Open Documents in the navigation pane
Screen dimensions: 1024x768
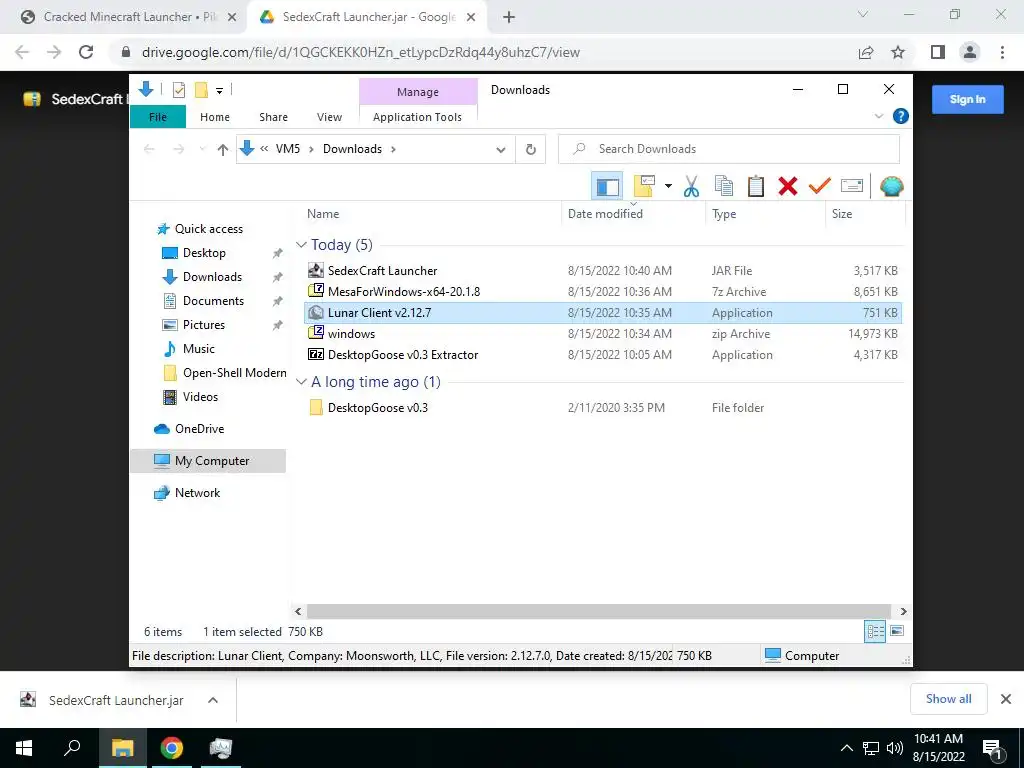point(214,301)
